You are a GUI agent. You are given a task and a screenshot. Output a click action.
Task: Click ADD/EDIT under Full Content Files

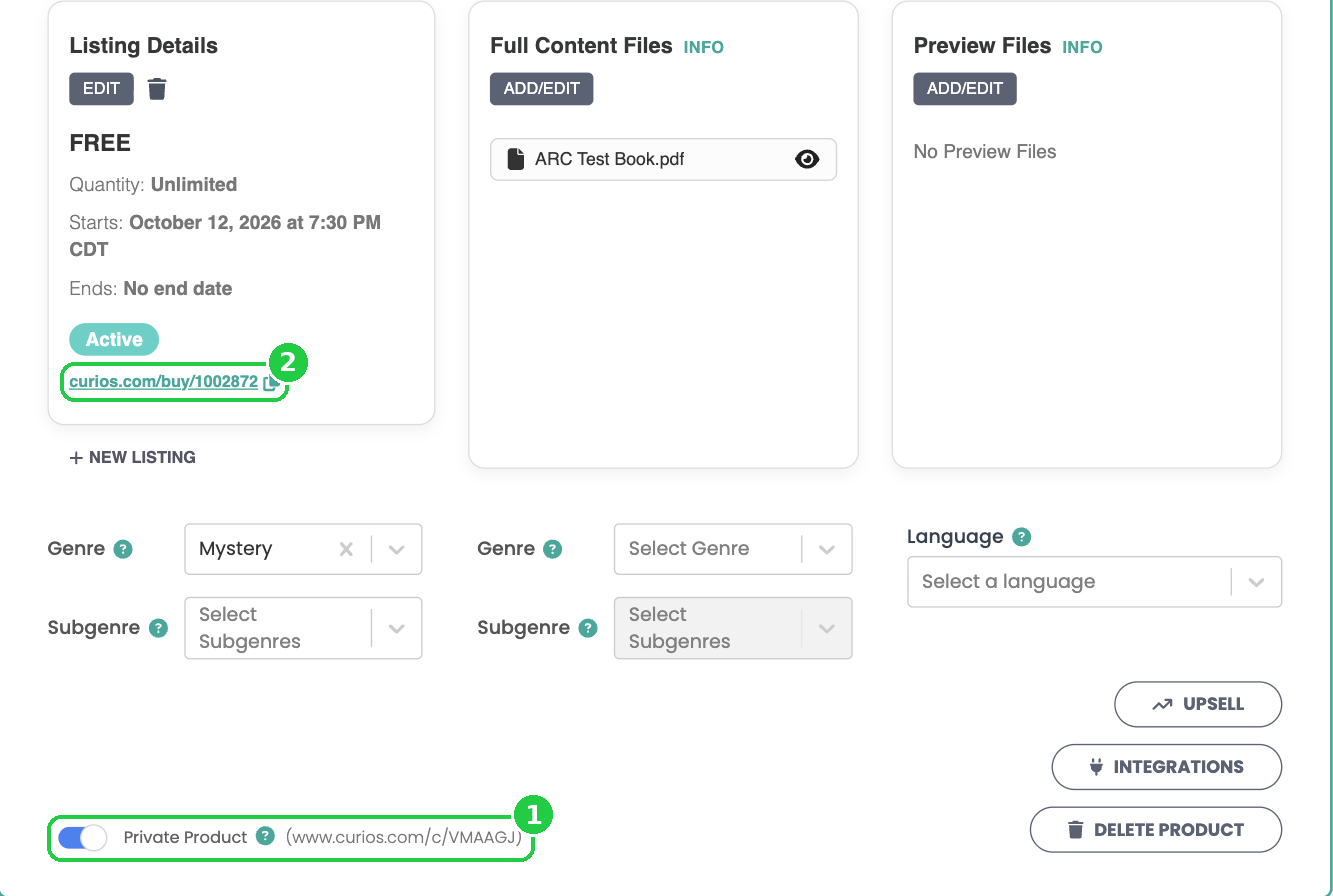(x=541, y=89)
